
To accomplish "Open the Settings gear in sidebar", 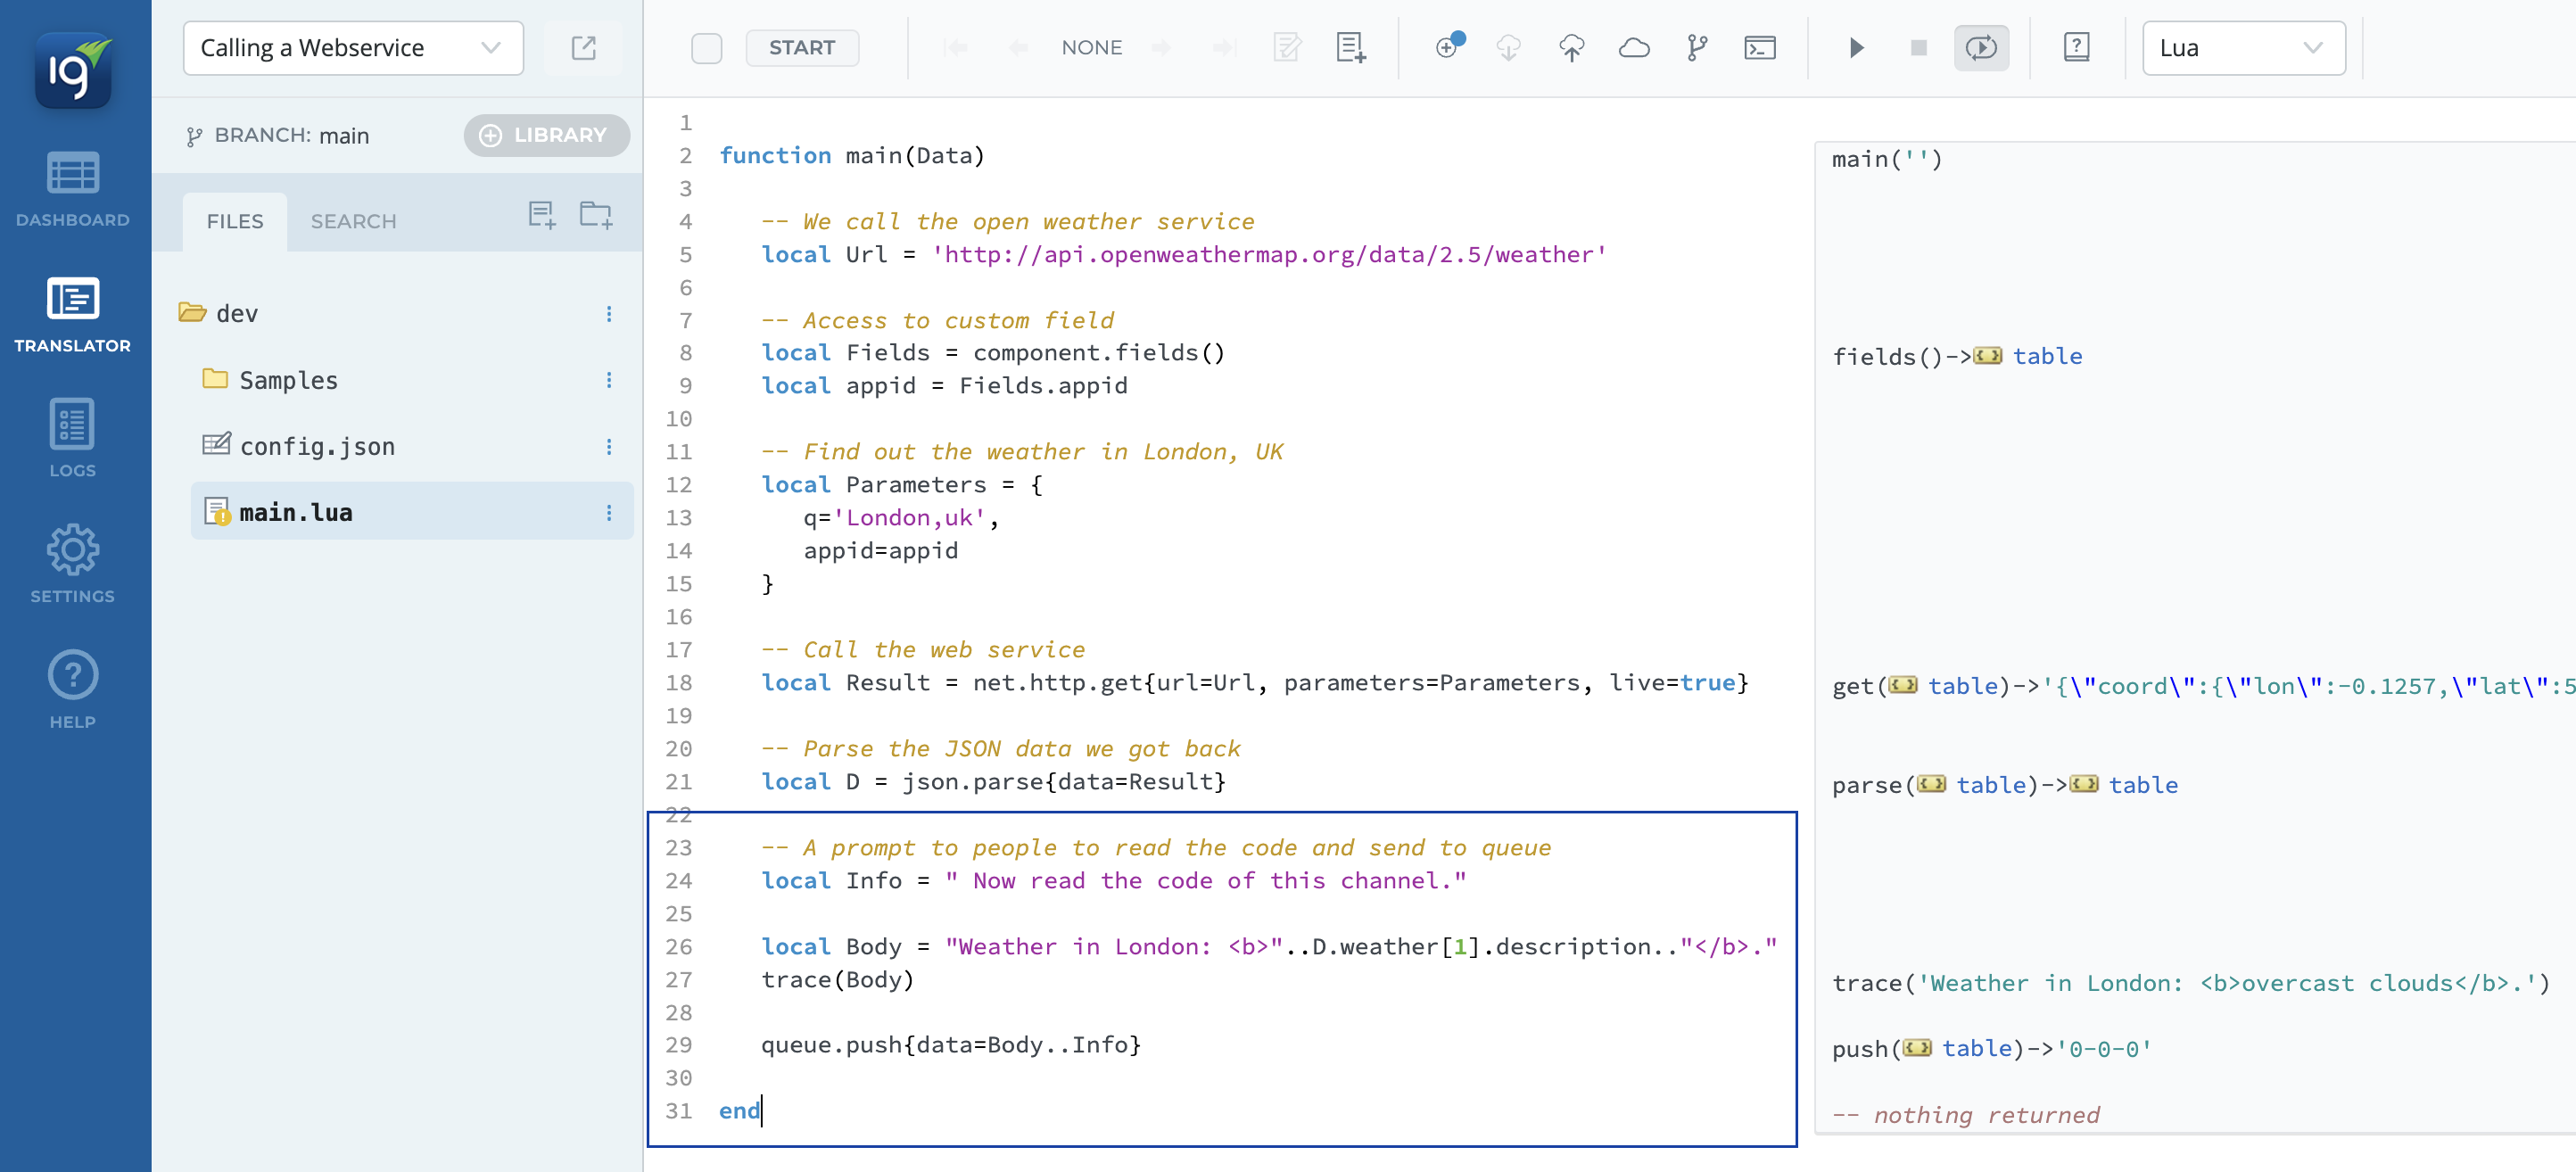I will (x=72, y=564).
